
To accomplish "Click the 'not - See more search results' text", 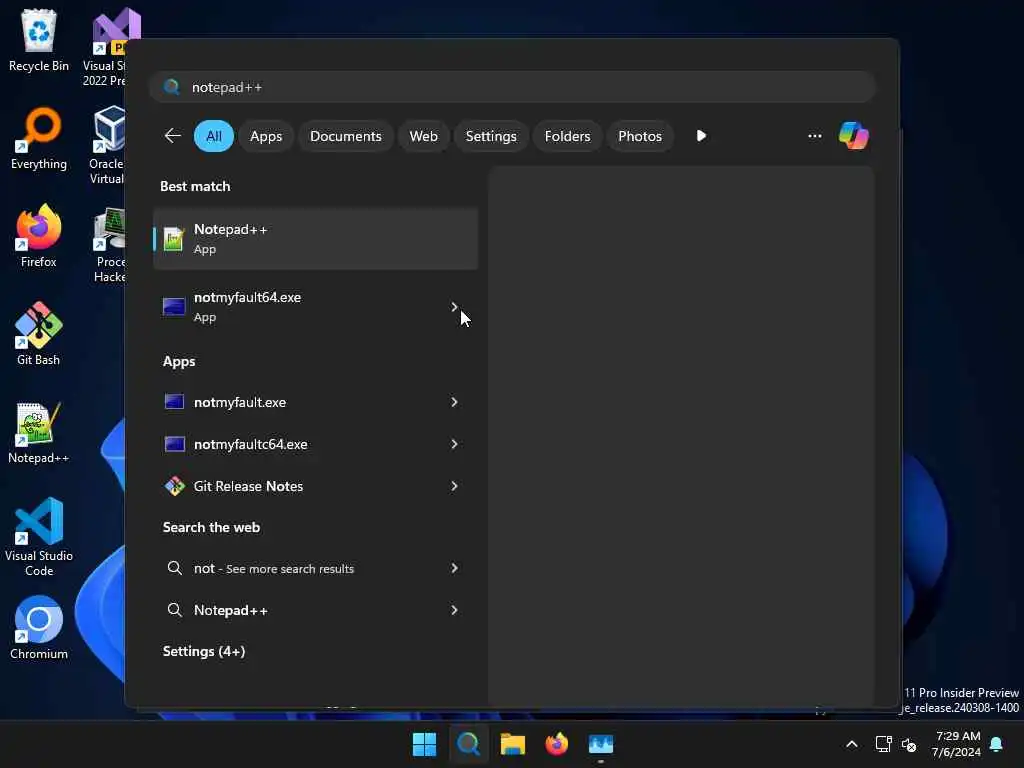I will (x=274, y=569).
